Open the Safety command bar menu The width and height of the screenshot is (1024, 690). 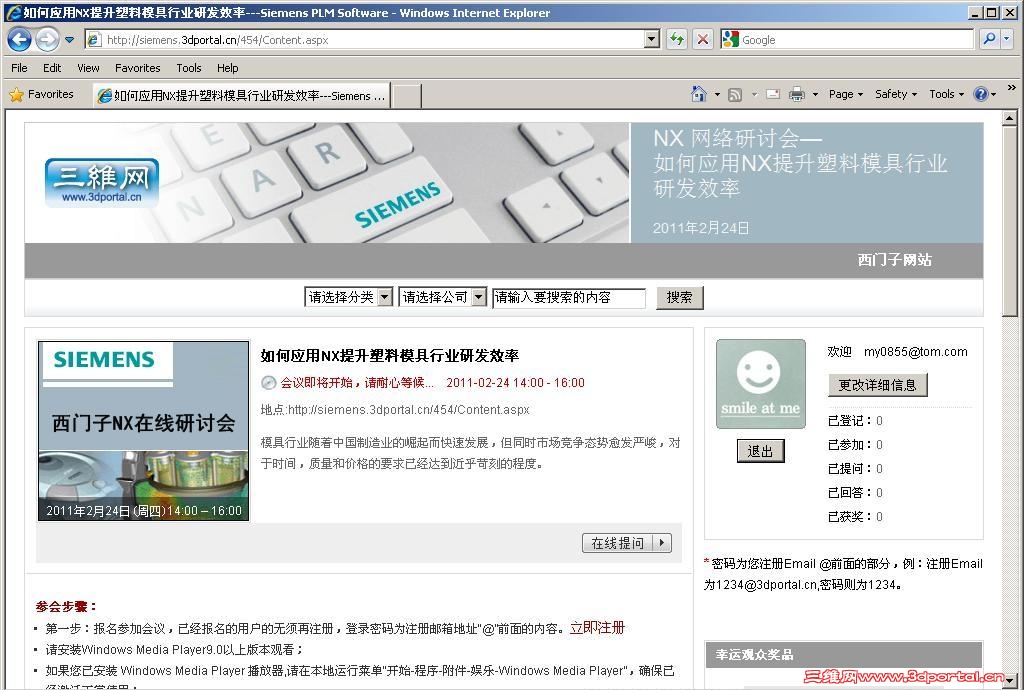tap(896, 95)
